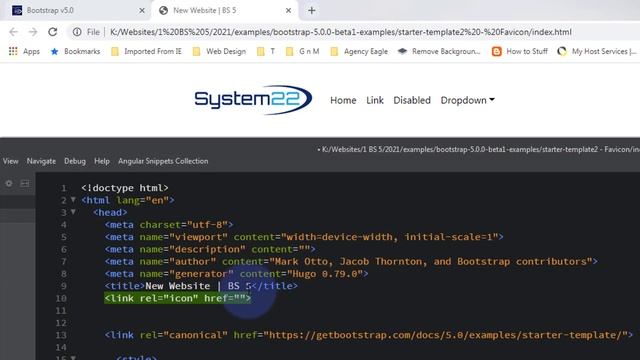The width and height of the screenshot is (640, 360).
Task: Open the editor View menu
Action: pos(11,161)
